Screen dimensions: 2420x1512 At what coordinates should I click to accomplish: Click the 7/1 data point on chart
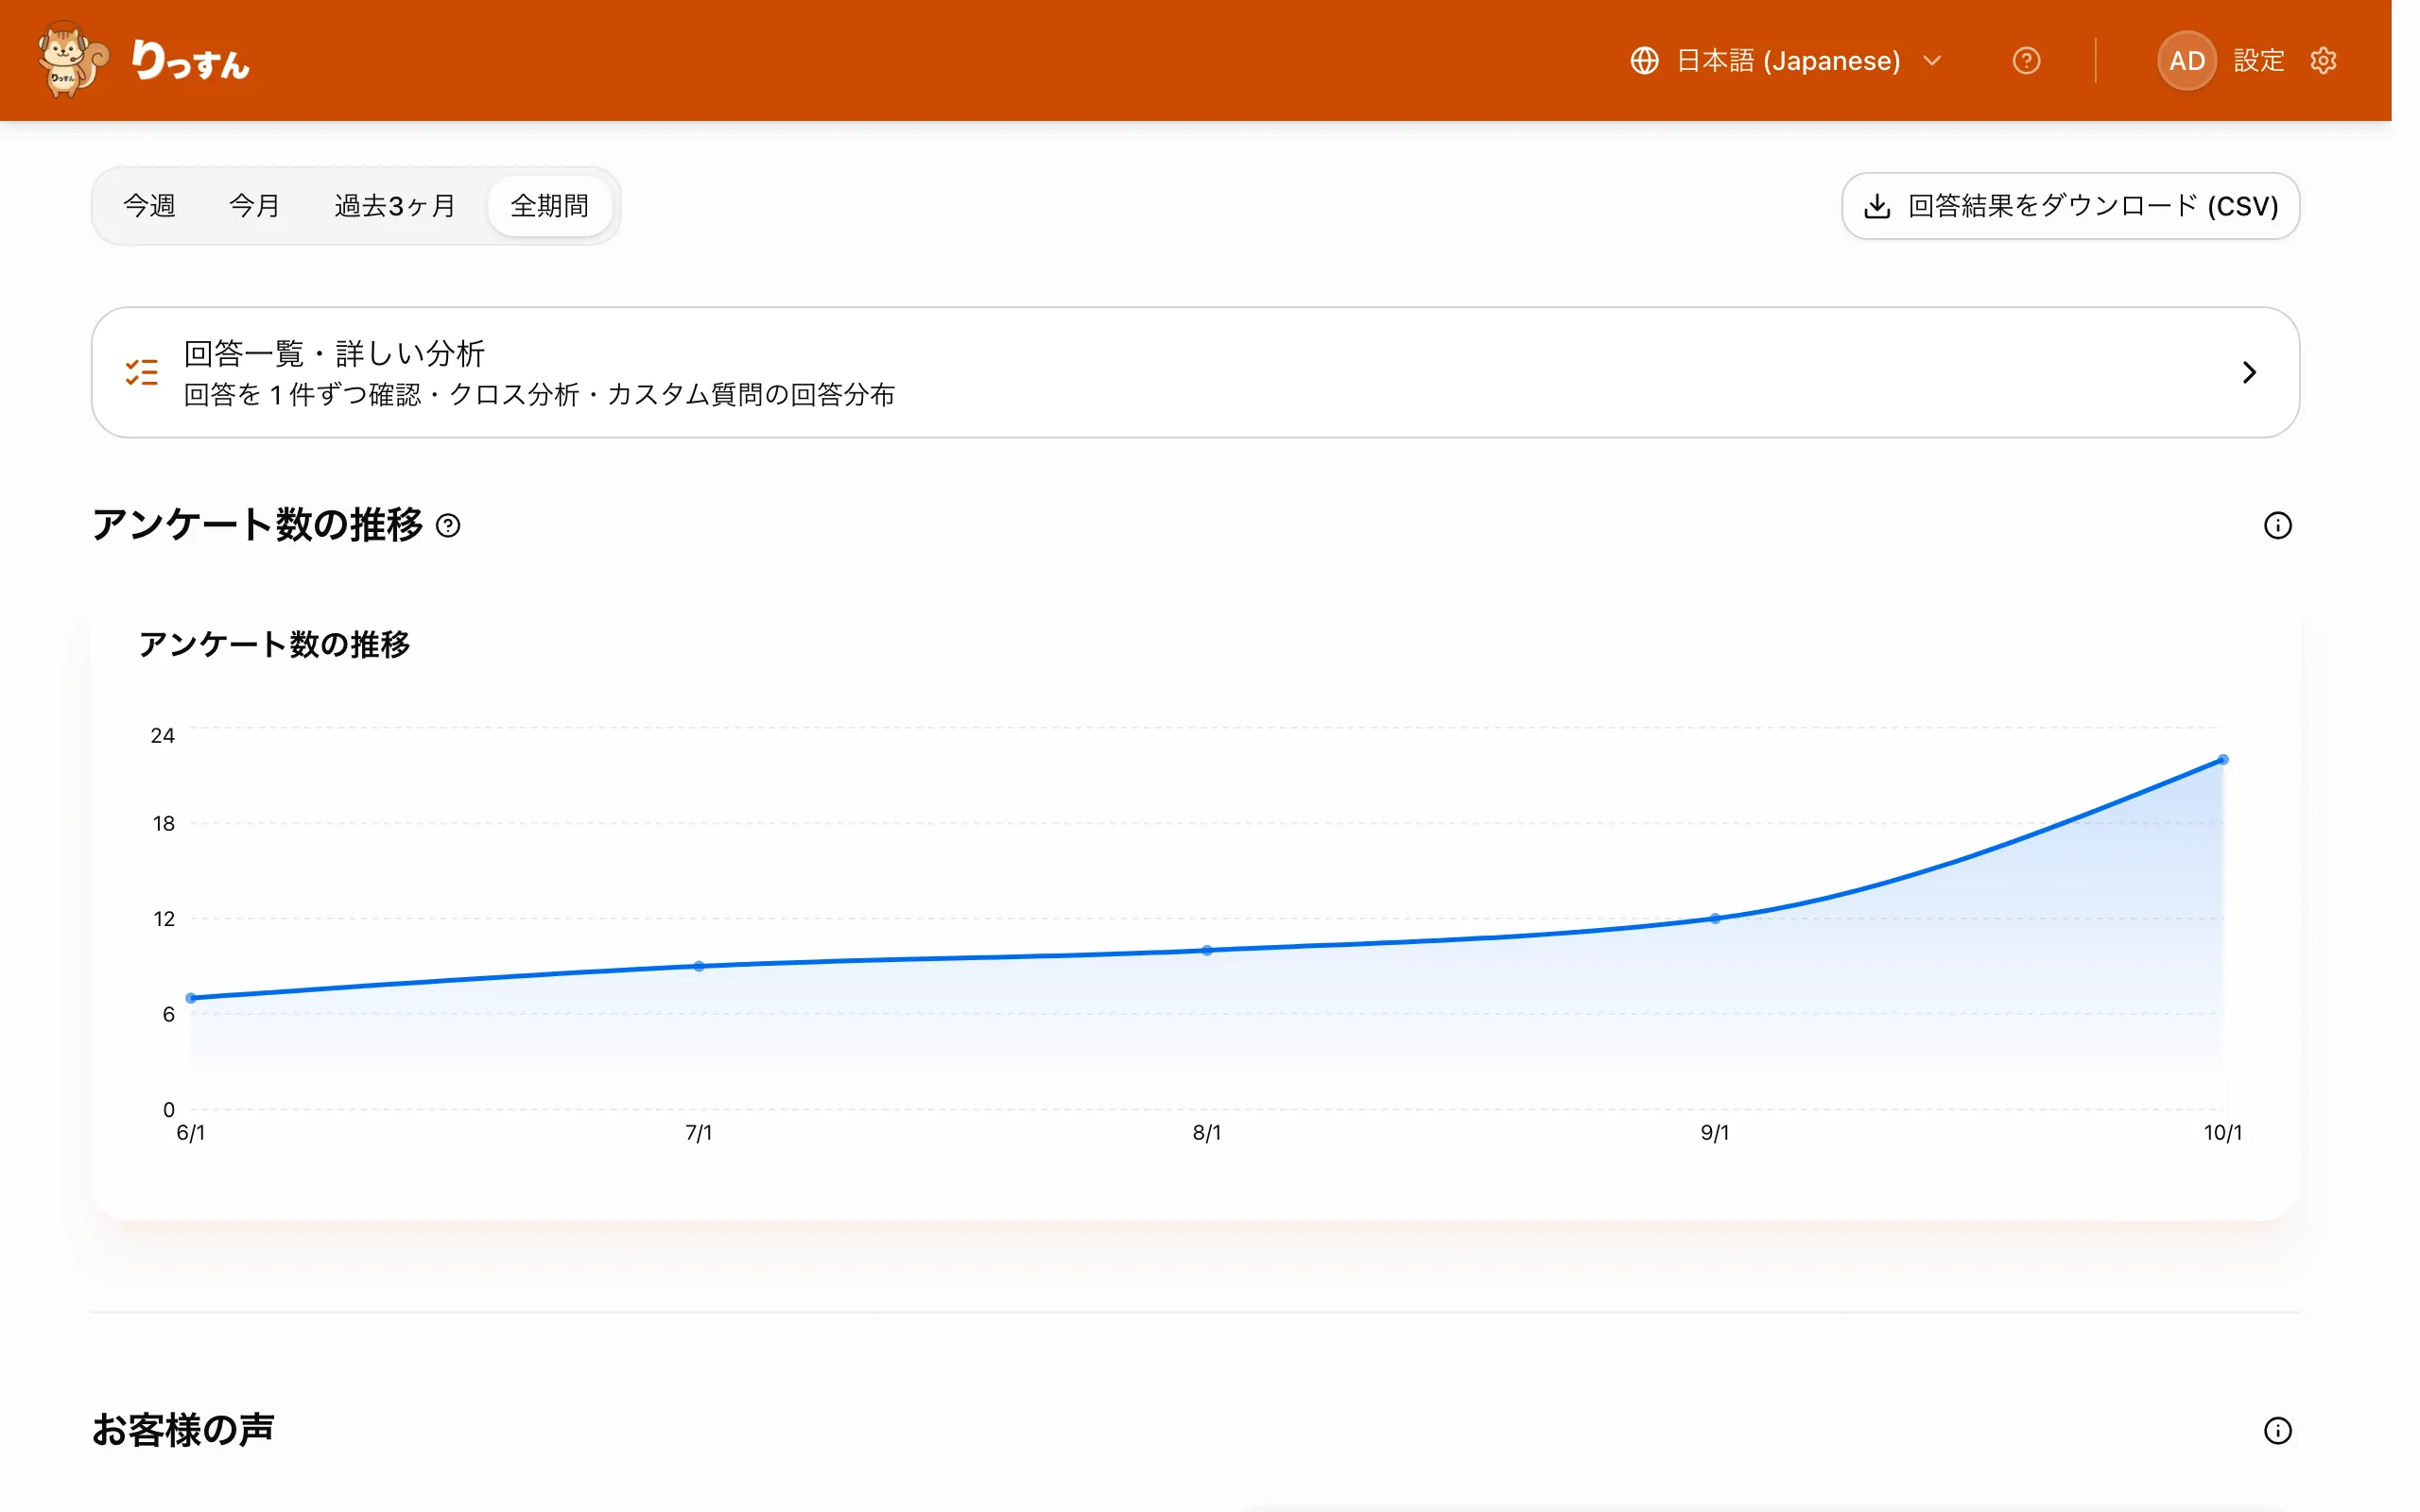click(699, 966)
